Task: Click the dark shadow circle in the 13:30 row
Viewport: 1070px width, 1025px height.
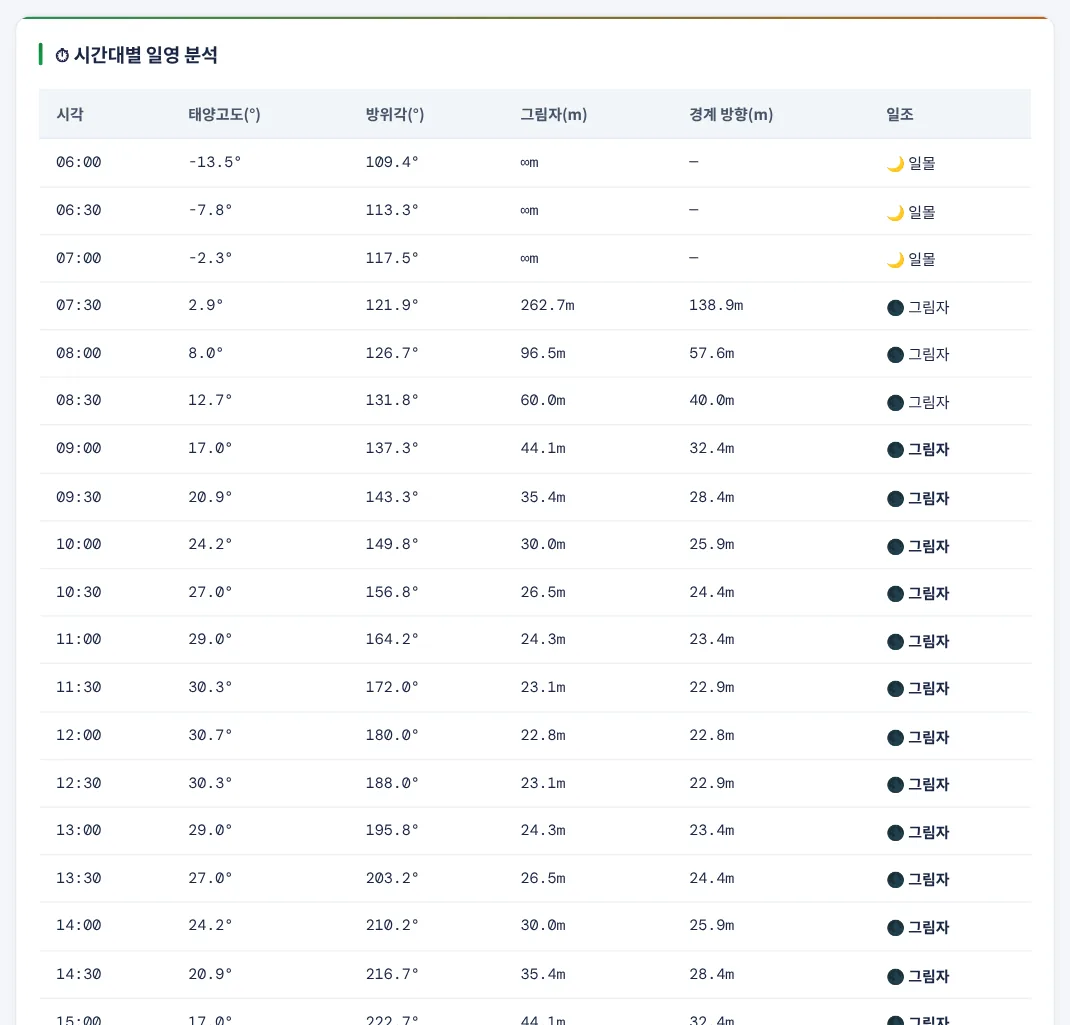Action: 895,879
